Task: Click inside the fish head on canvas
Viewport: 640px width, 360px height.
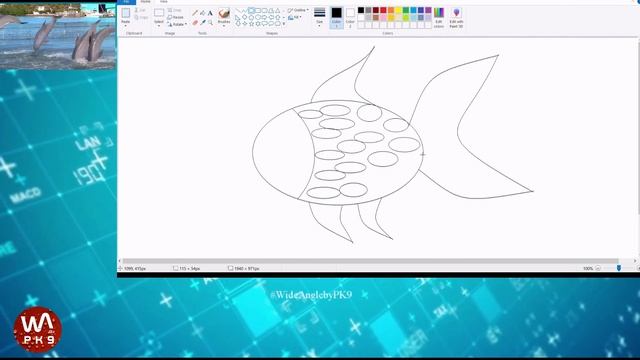Action: (x=282, y=153)
